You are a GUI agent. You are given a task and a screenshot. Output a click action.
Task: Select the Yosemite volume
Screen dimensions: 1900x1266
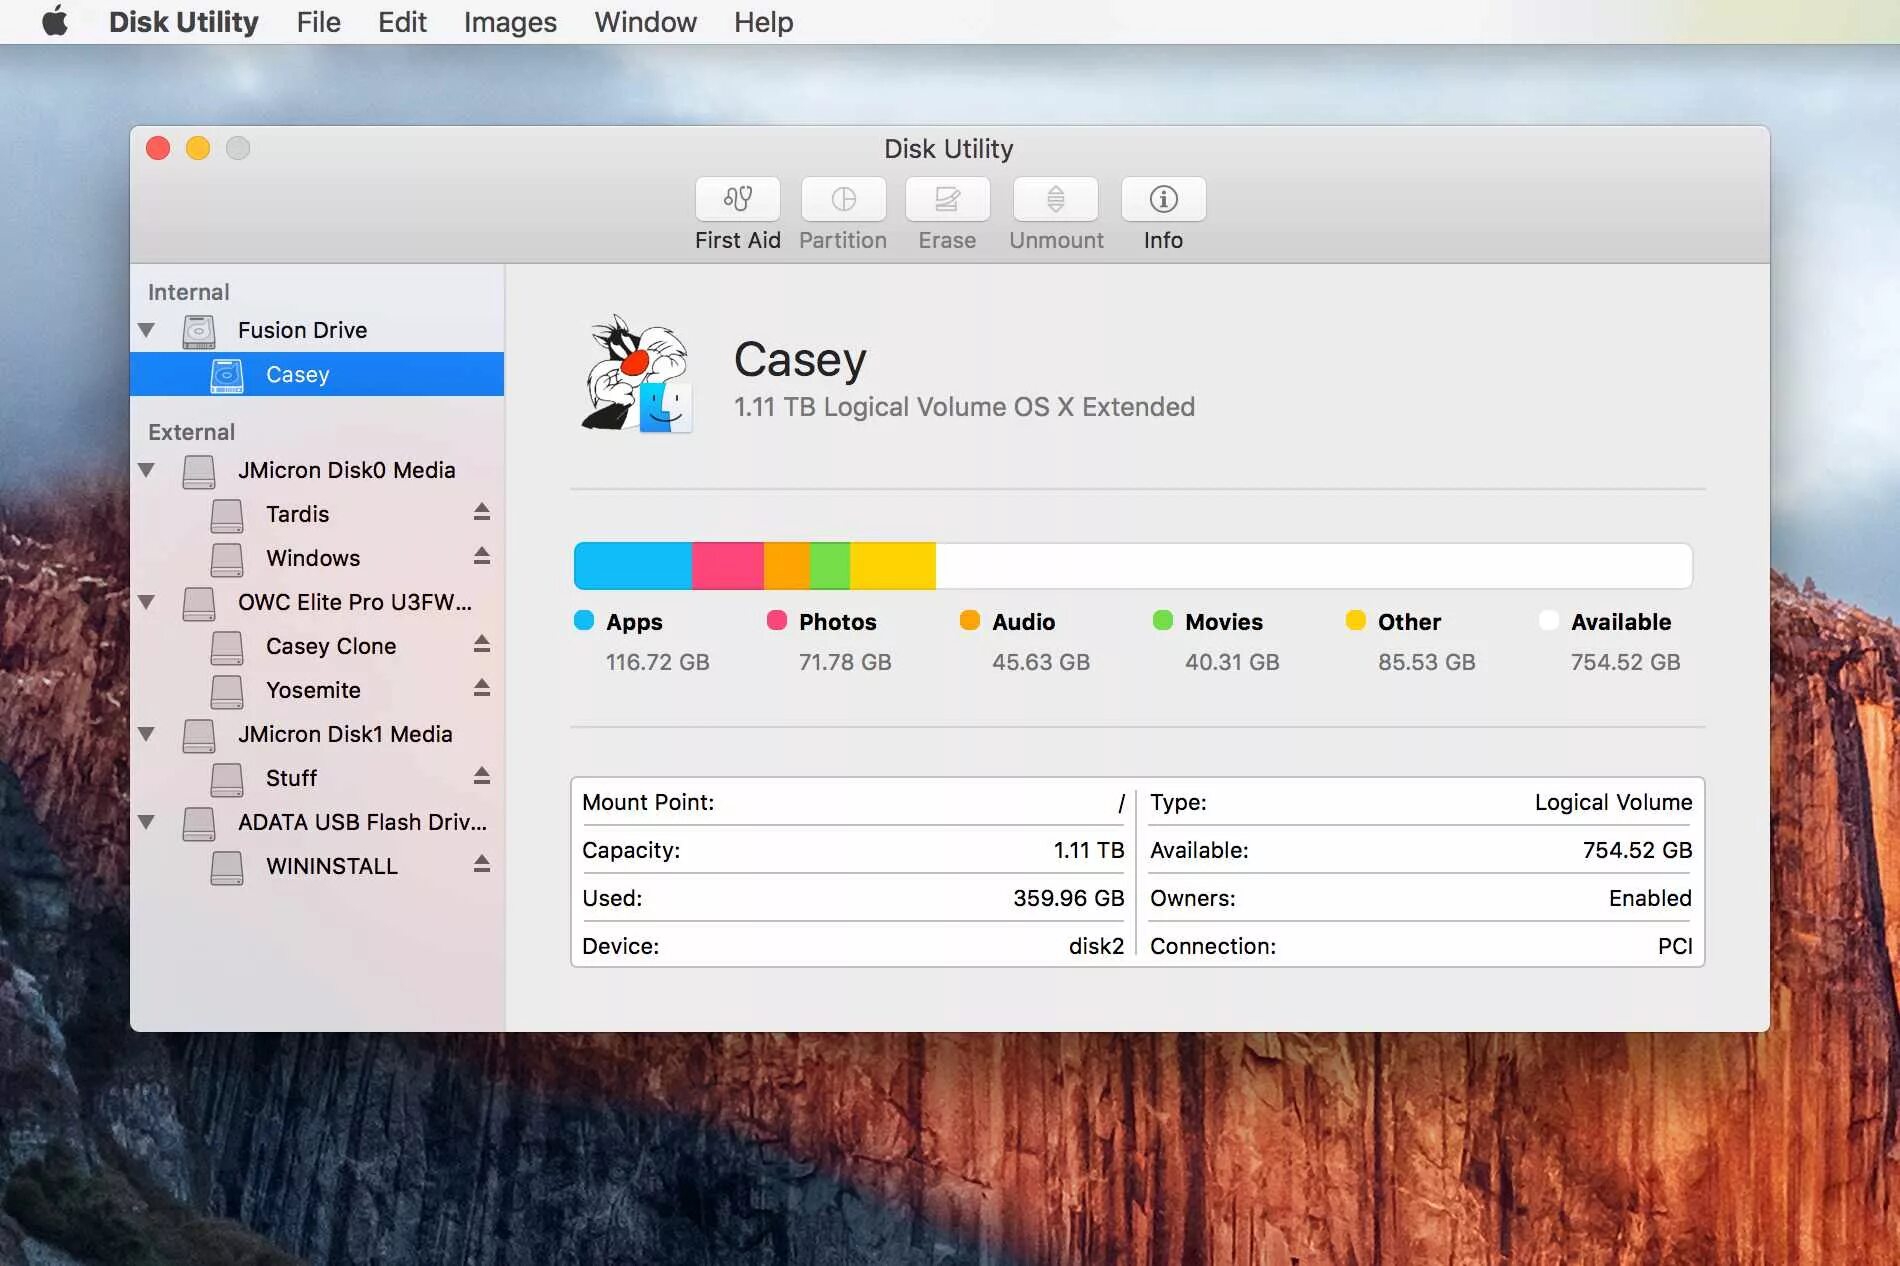pos(317,690)
